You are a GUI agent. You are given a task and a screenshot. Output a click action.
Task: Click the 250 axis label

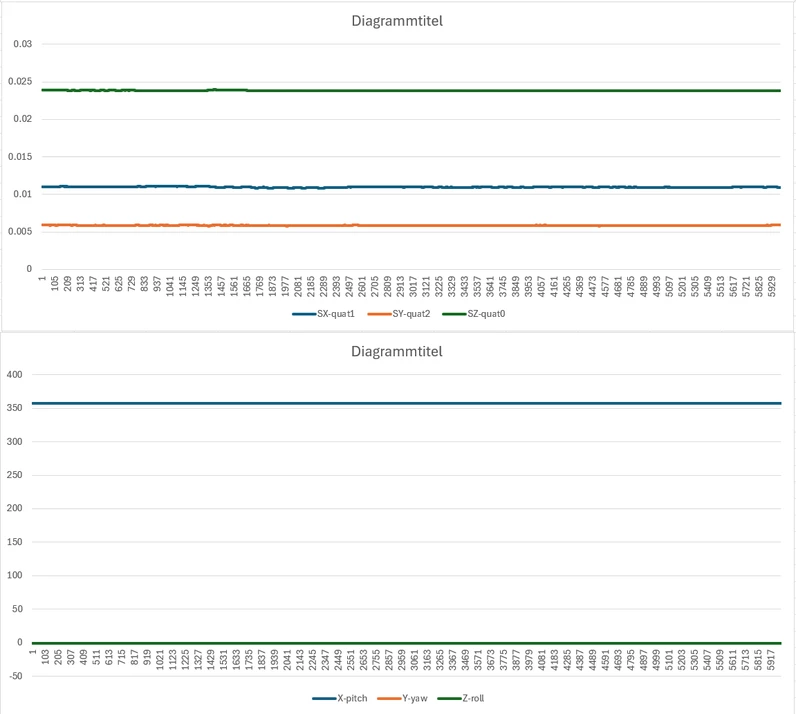click(x=15, y=475)
